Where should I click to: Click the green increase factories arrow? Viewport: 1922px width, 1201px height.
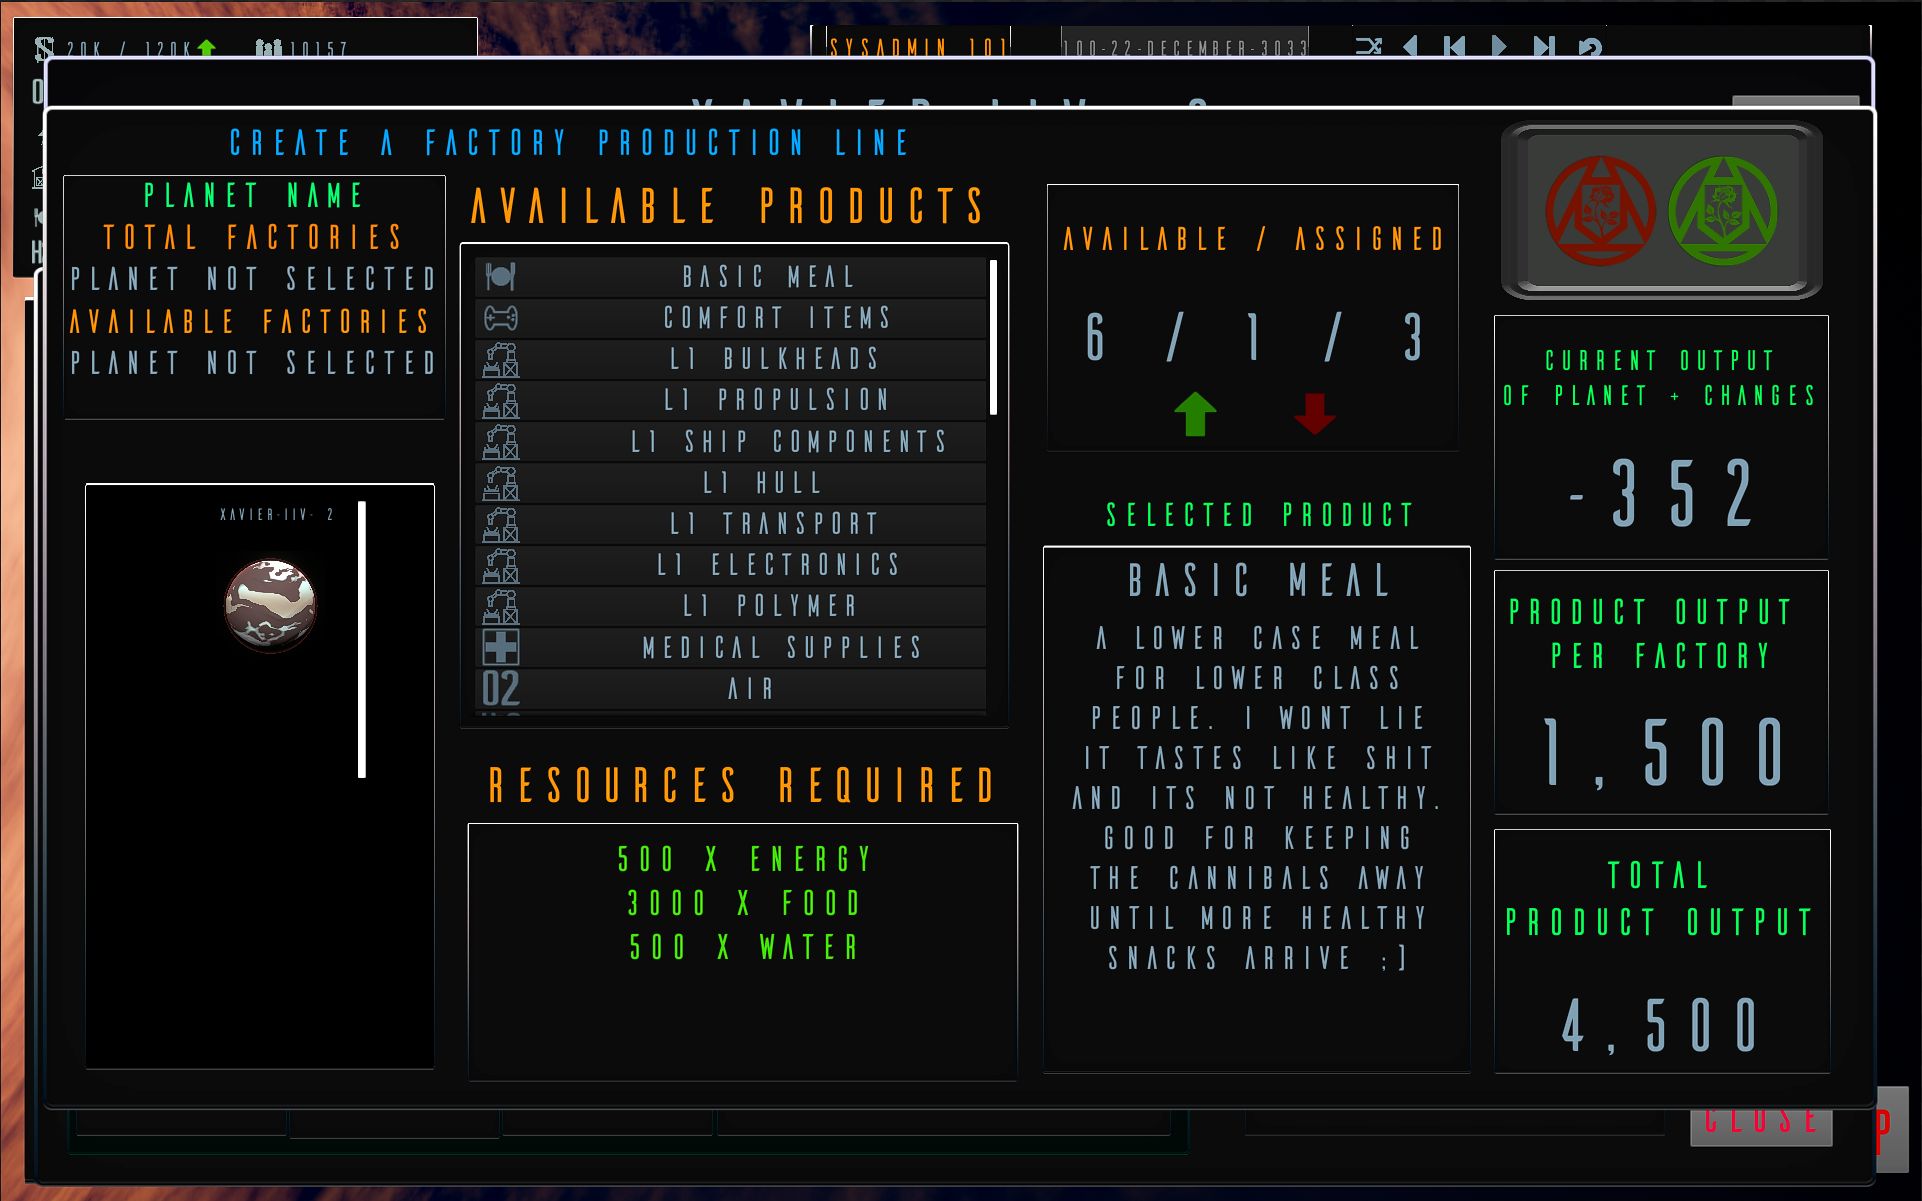click(1195, 414)
